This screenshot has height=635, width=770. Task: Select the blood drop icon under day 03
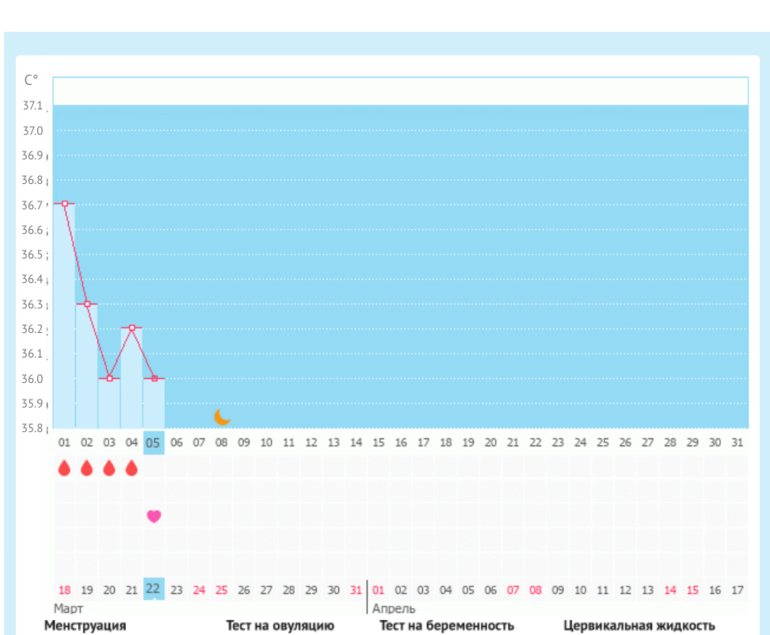tap(109, 468)
